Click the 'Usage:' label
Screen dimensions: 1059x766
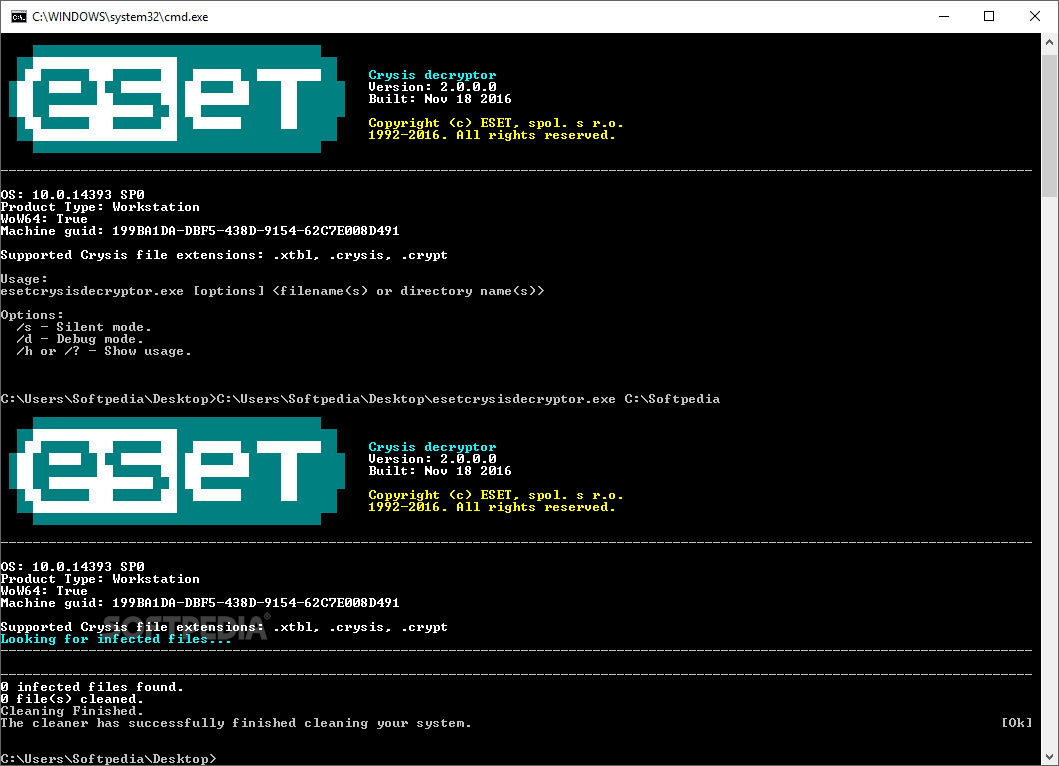(x=24, y=279)
